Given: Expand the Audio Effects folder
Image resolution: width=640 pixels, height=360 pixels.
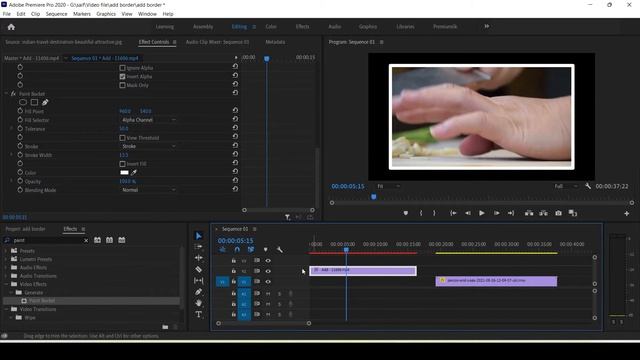Looking at the screenshot, I should [x=6, y=267].
